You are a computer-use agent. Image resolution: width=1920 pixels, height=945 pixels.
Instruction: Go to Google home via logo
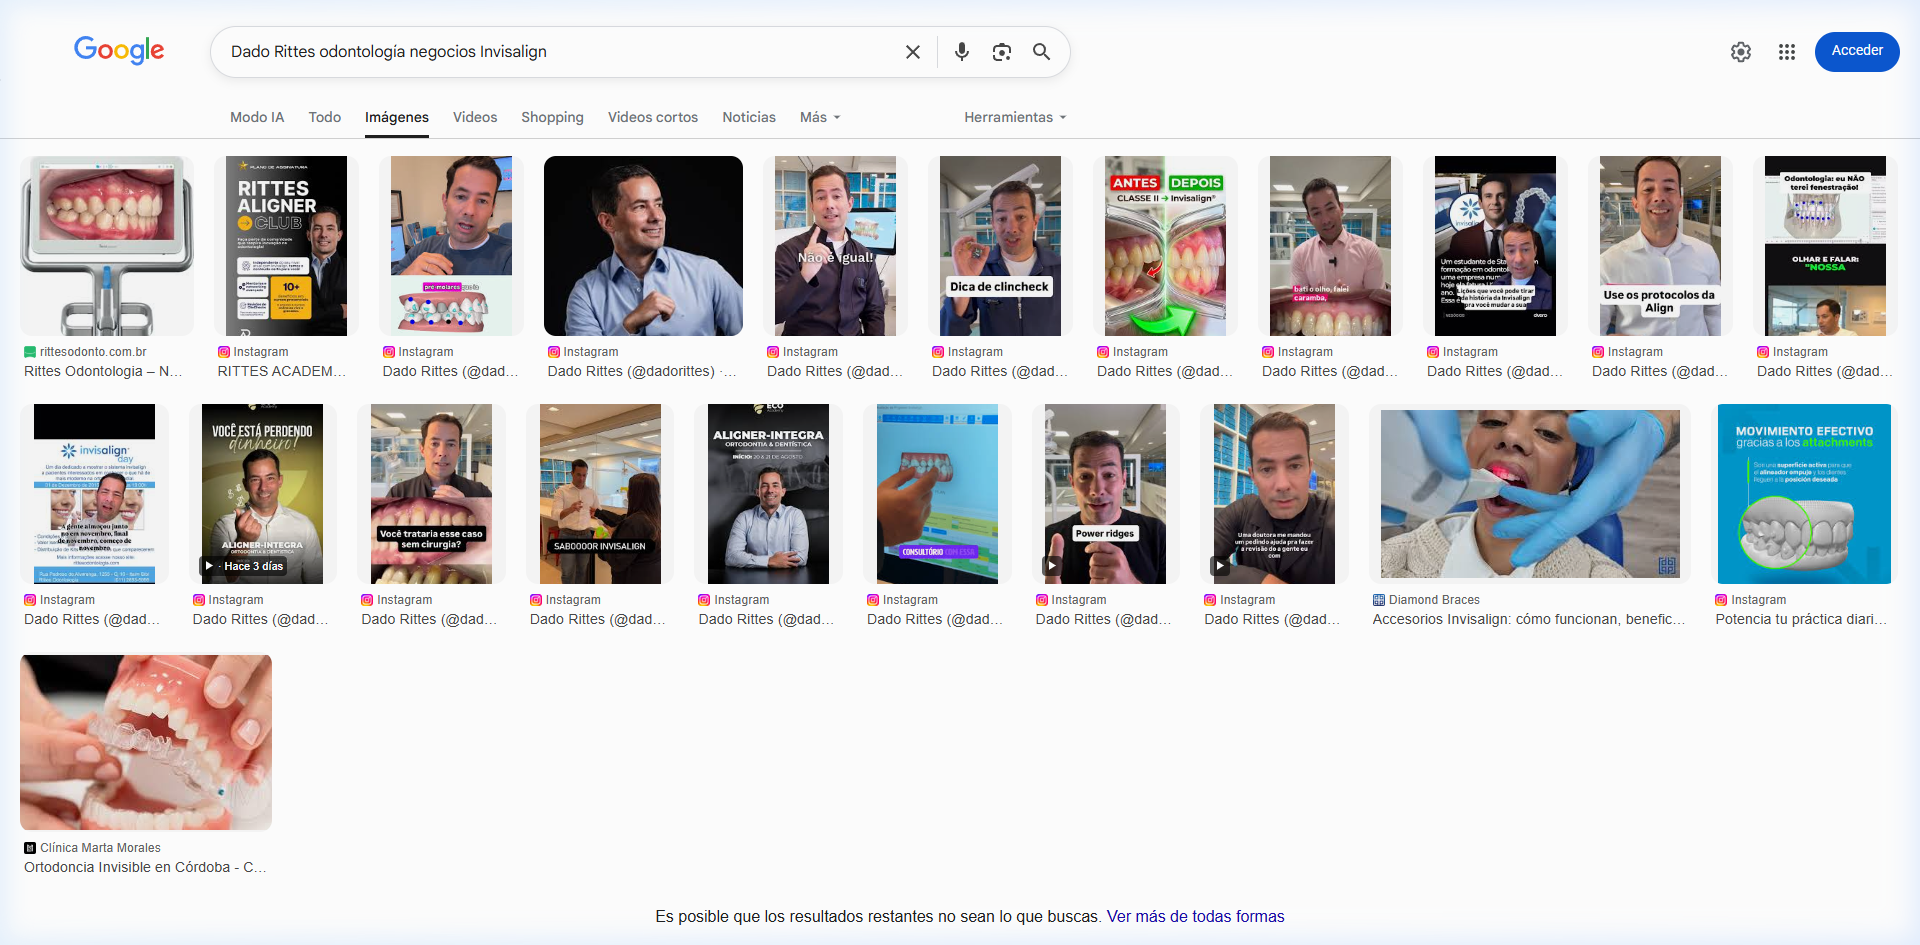click(119, 50)
